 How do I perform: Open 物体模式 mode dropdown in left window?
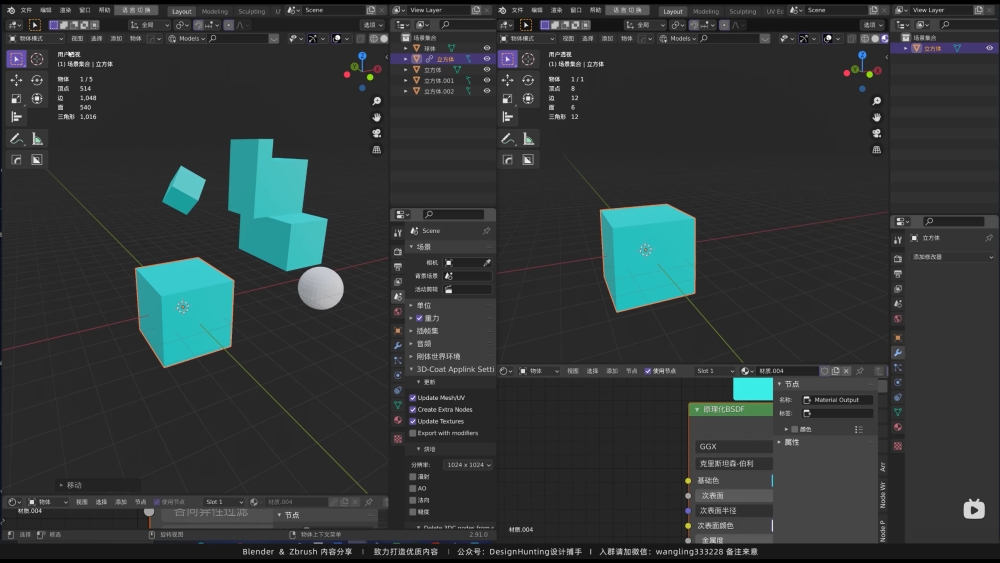point(36,38)
